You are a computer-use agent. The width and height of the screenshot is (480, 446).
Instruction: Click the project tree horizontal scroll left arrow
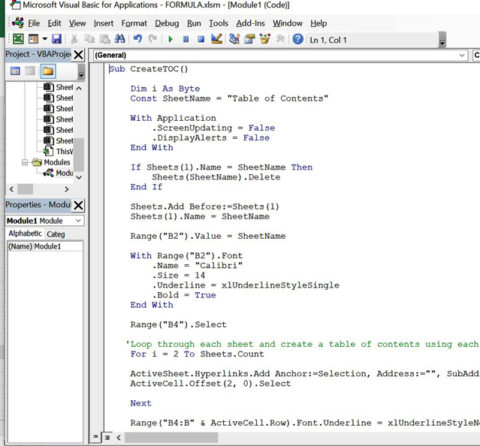(x=12, y=189)
